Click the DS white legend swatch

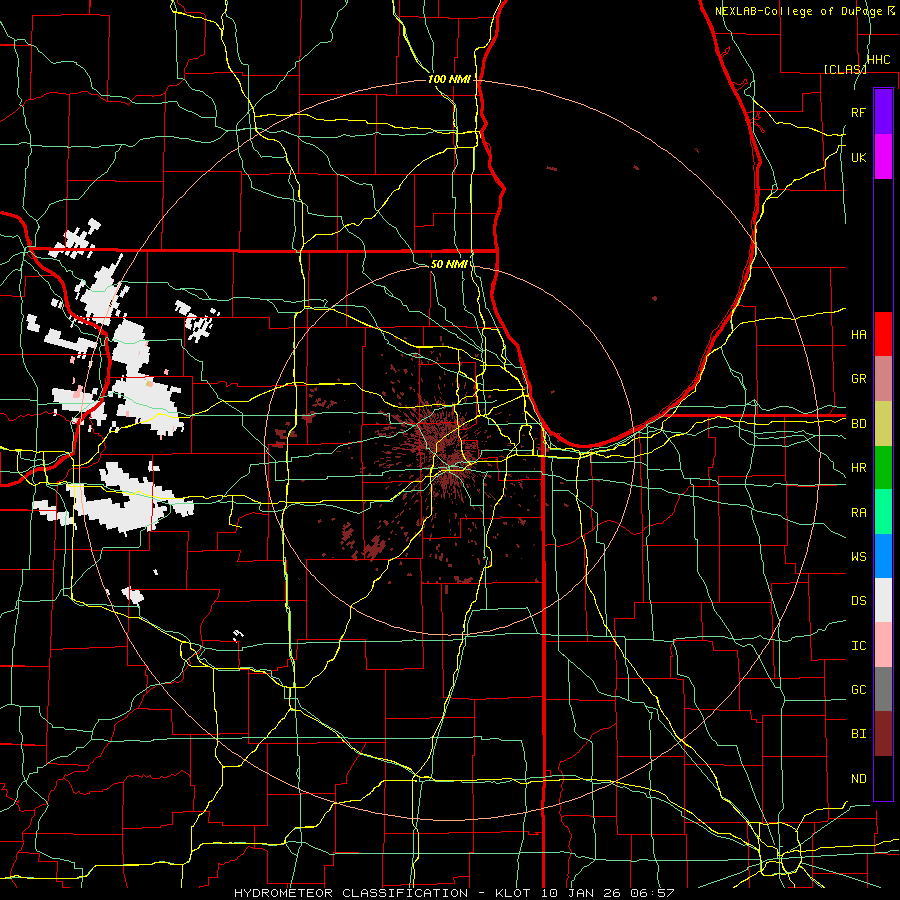[x=883, y=600]
